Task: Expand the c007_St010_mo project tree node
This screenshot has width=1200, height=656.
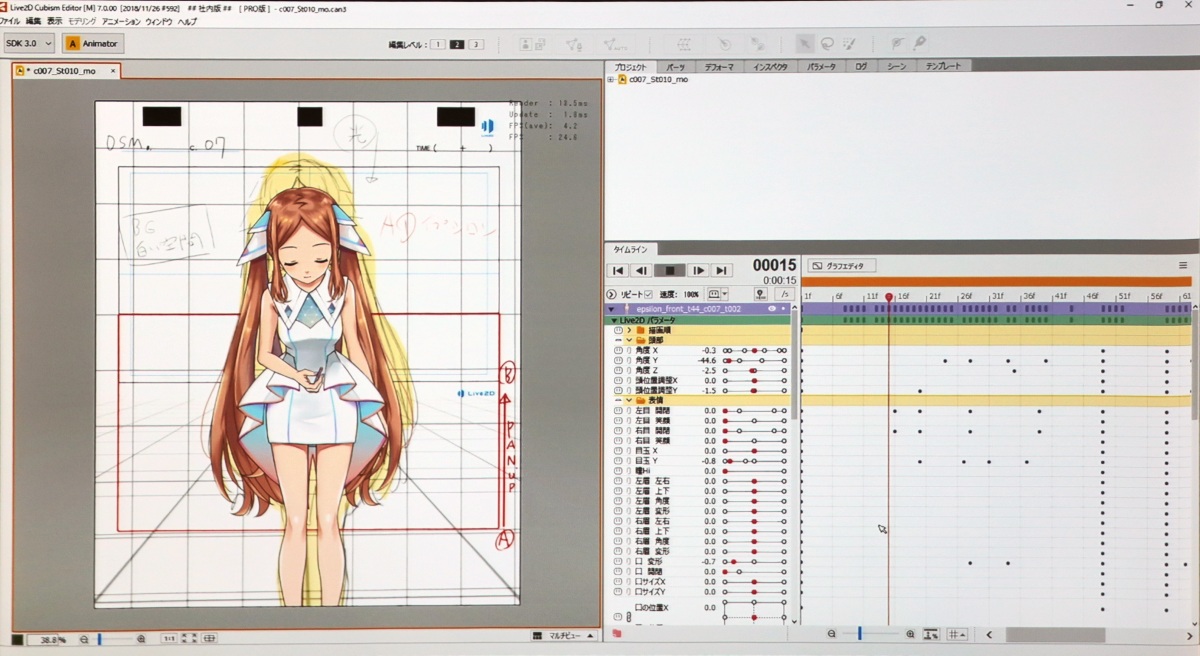Action: (610, 79)
